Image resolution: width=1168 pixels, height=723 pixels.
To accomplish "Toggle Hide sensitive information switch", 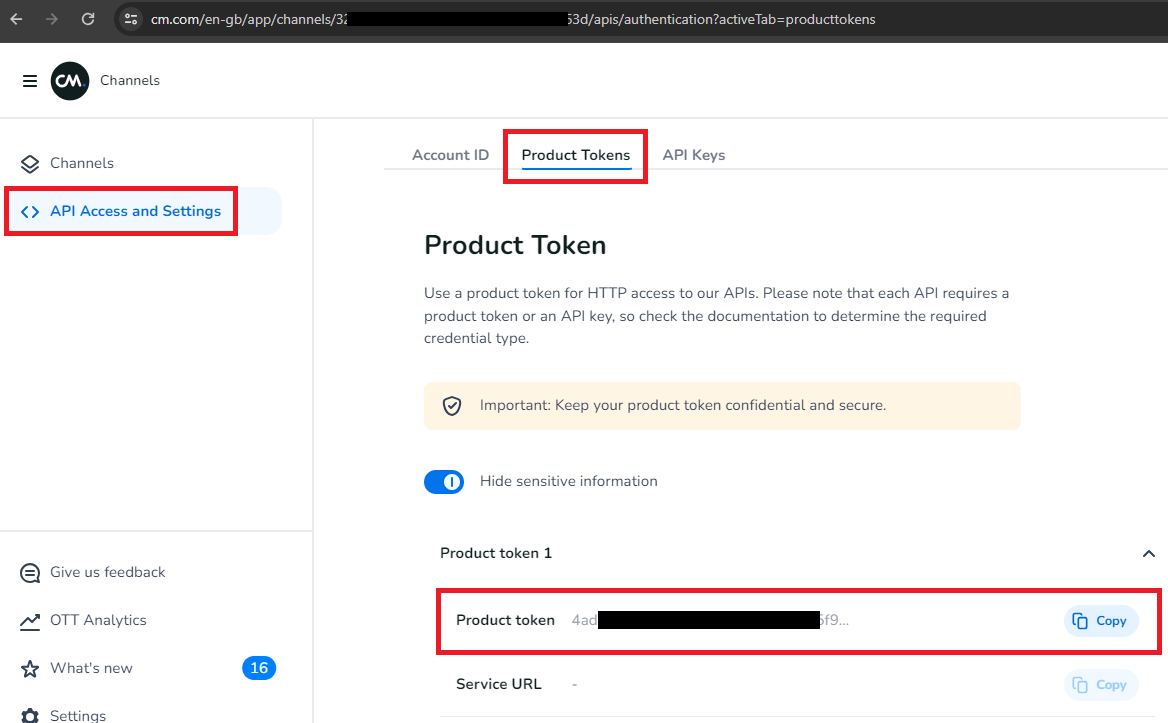I will (x=444, y=482).
